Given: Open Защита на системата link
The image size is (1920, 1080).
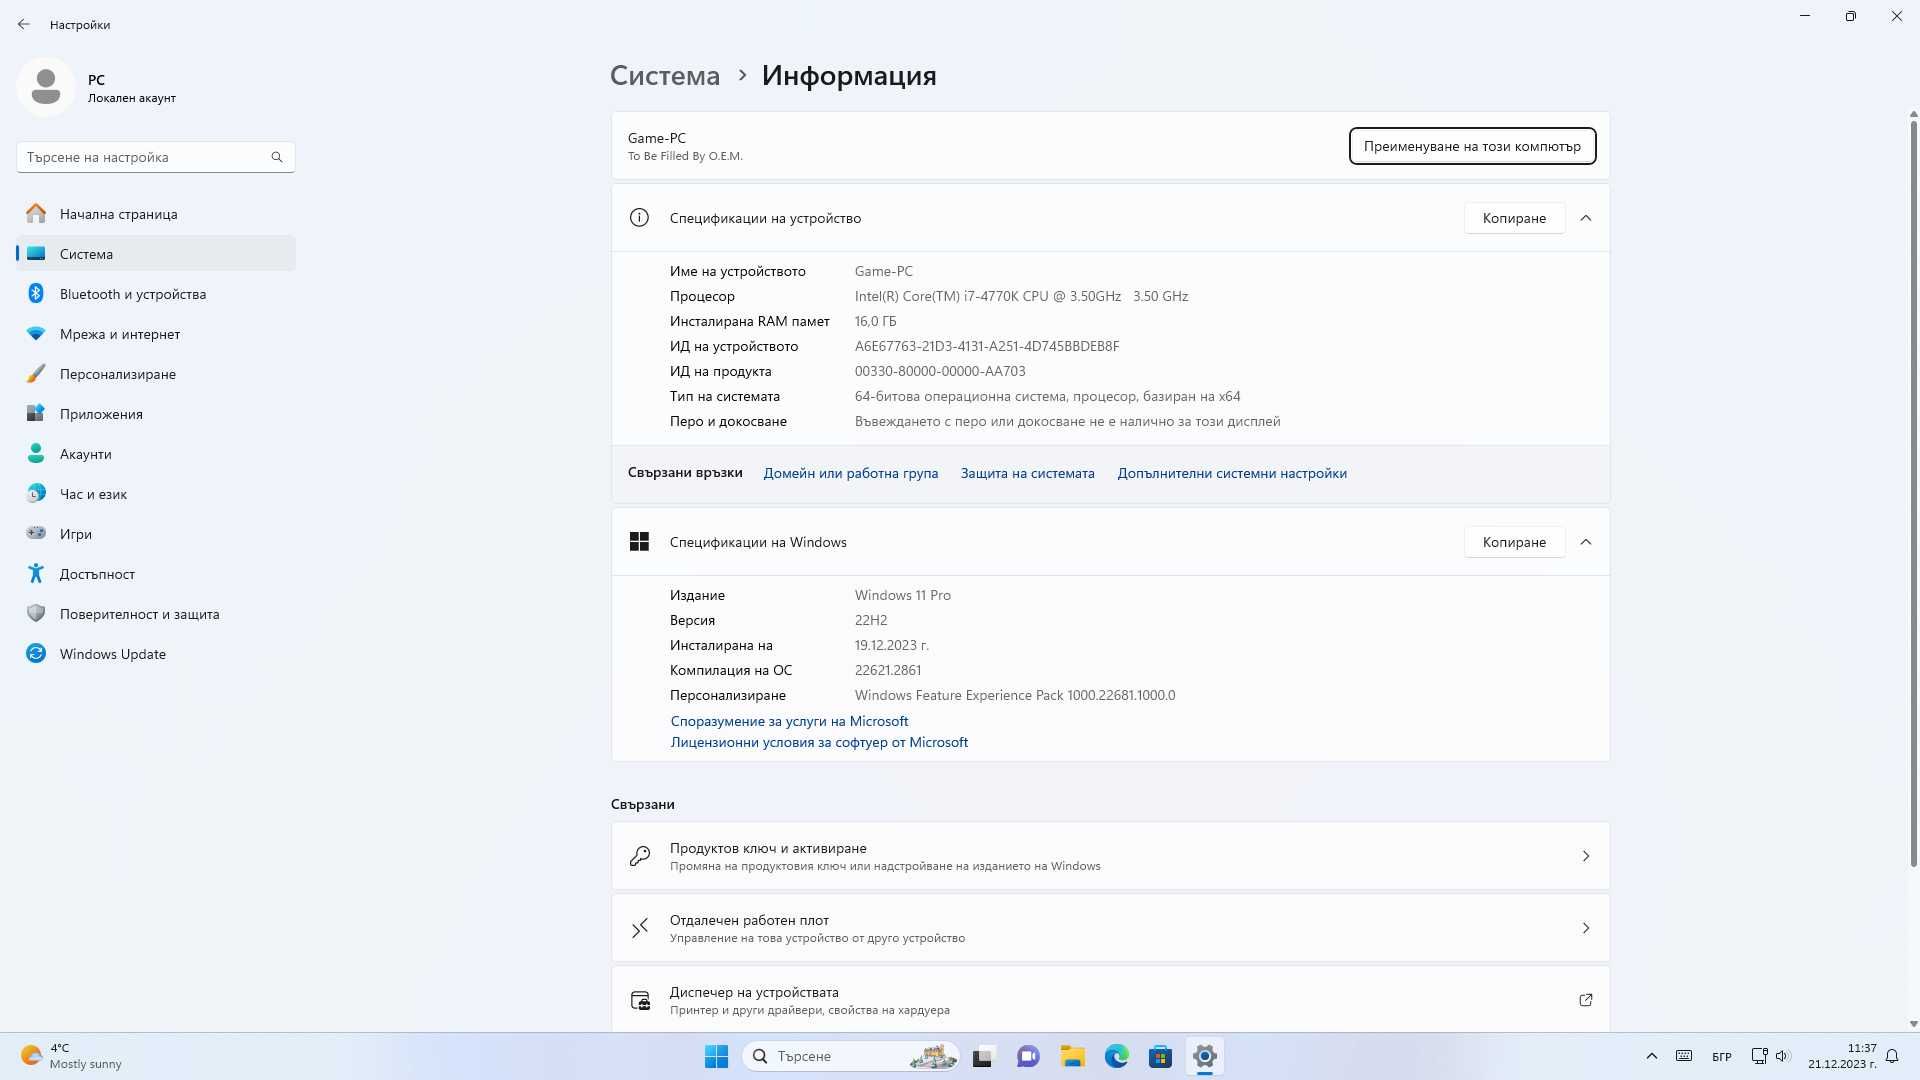Looking at the screenshot, I should (x=1027, y=473).
